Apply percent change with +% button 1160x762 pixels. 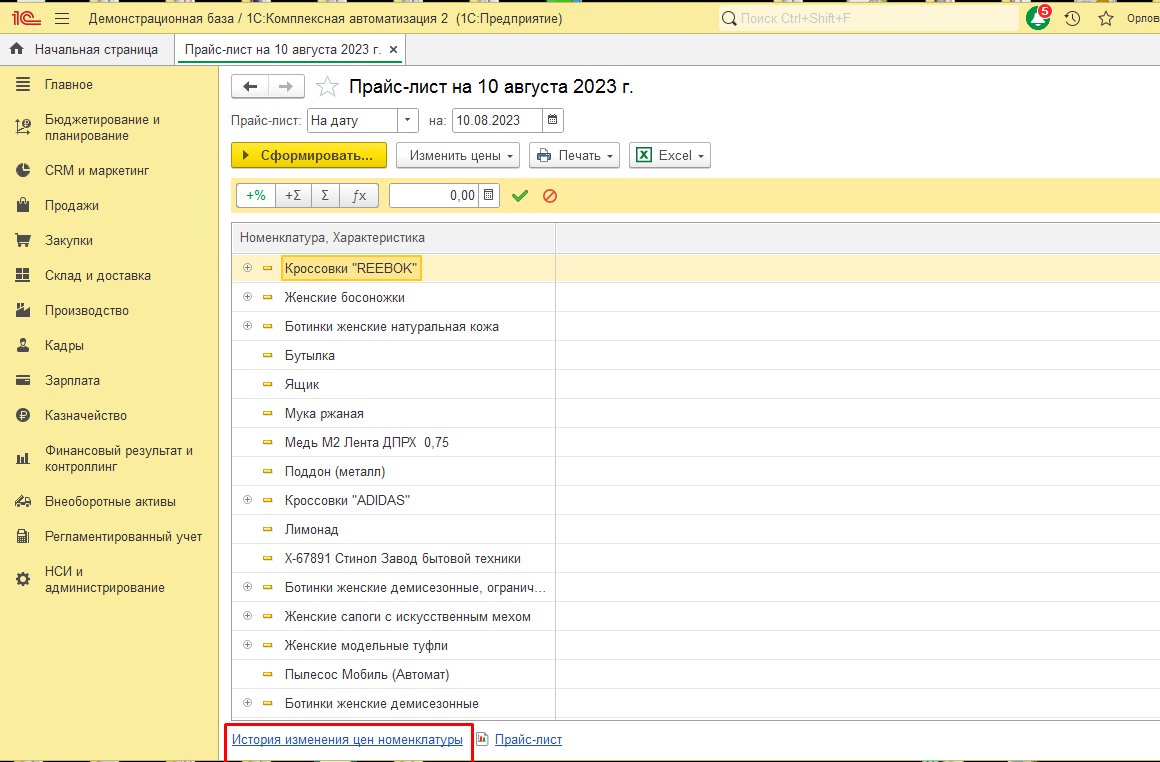[256, 195]
